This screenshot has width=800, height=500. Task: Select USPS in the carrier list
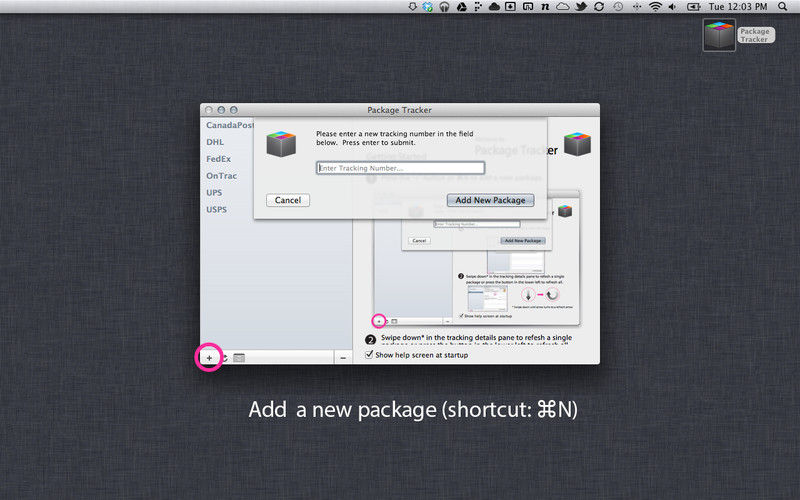(x=216, y=209)
